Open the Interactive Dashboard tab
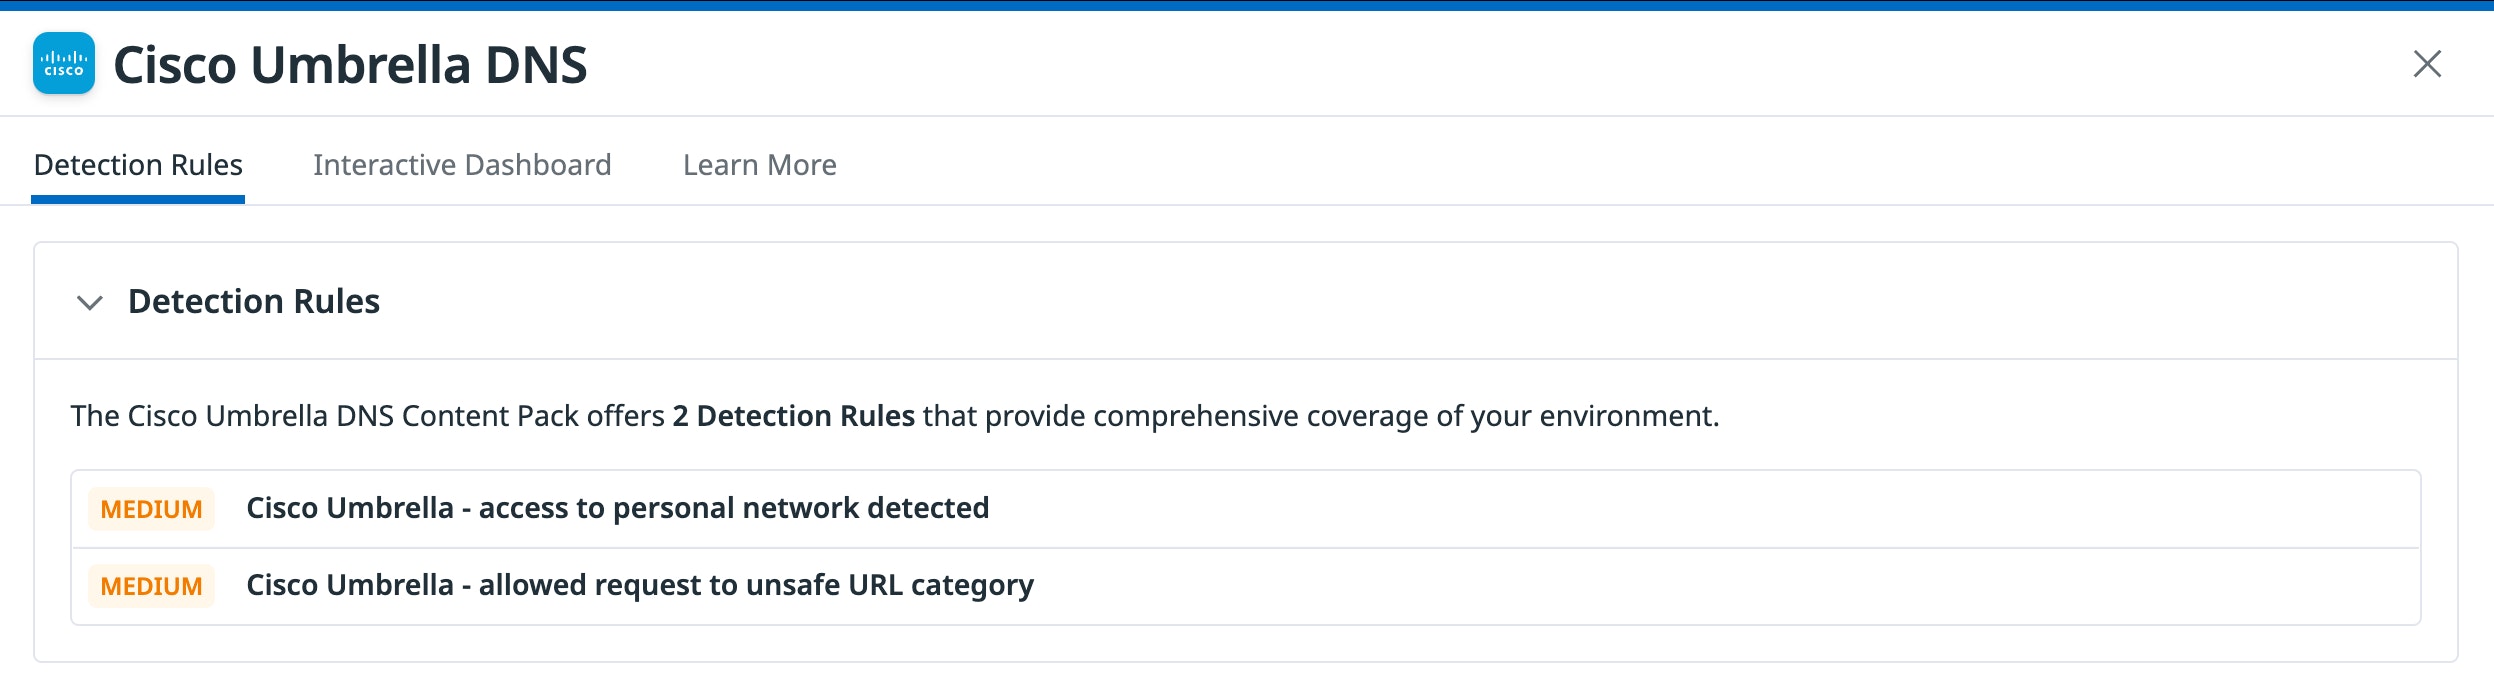Image resolution: width=2494 pixels, height=694 pixels. (462, 165)
